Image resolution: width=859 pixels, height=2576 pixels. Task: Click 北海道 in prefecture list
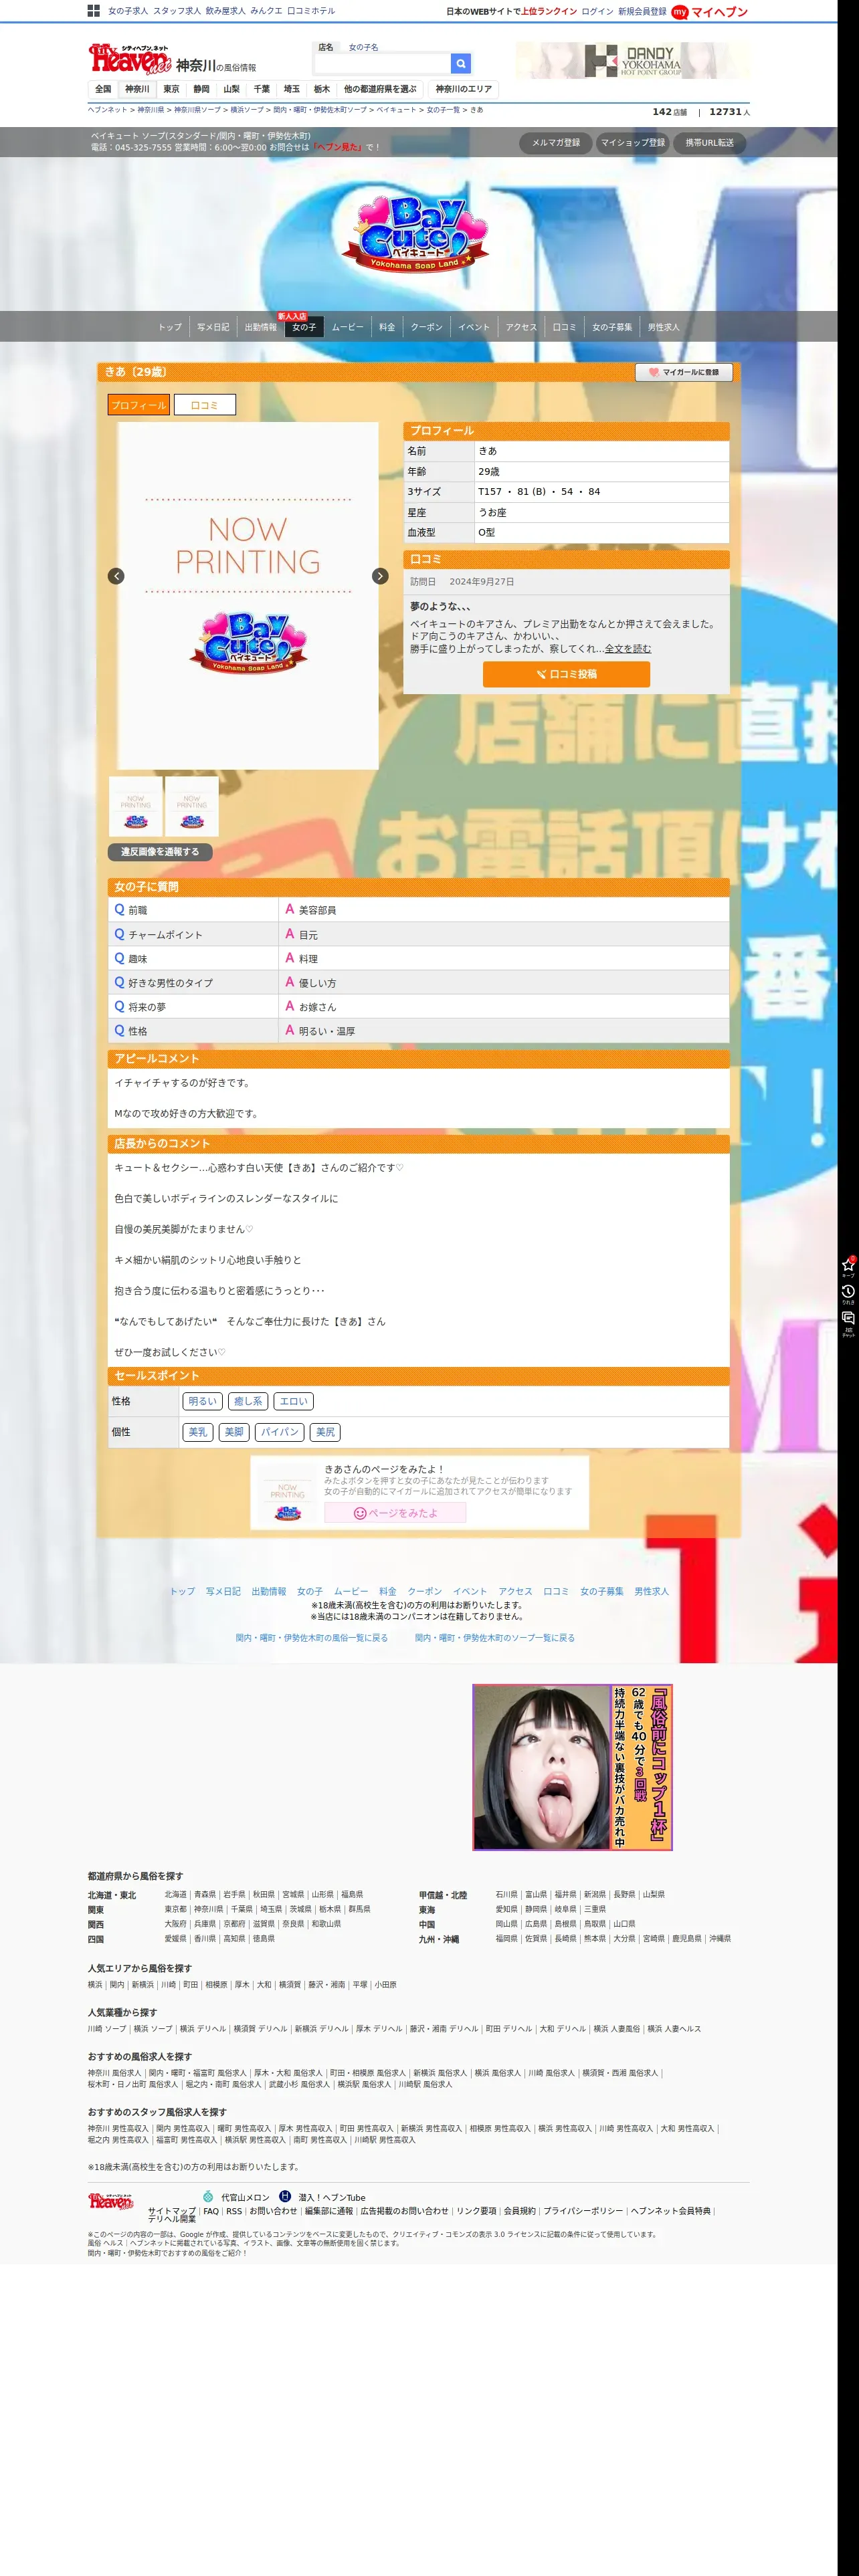[x=175, y=1894]
